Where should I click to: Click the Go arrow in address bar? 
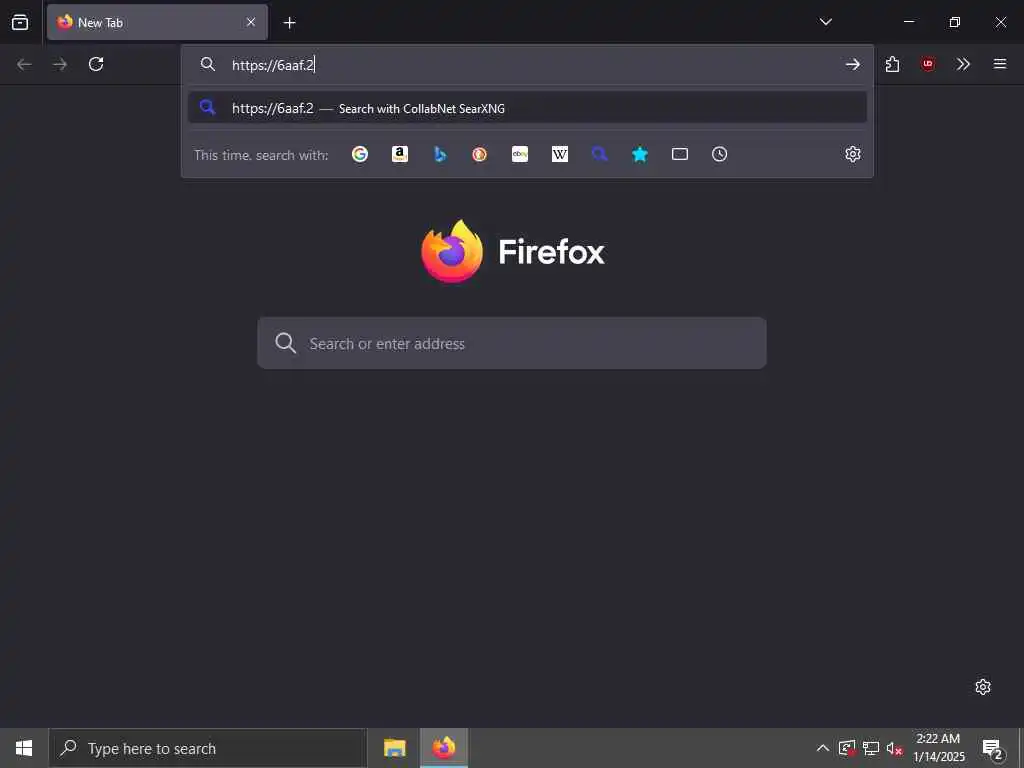click(x=852, y=64)
